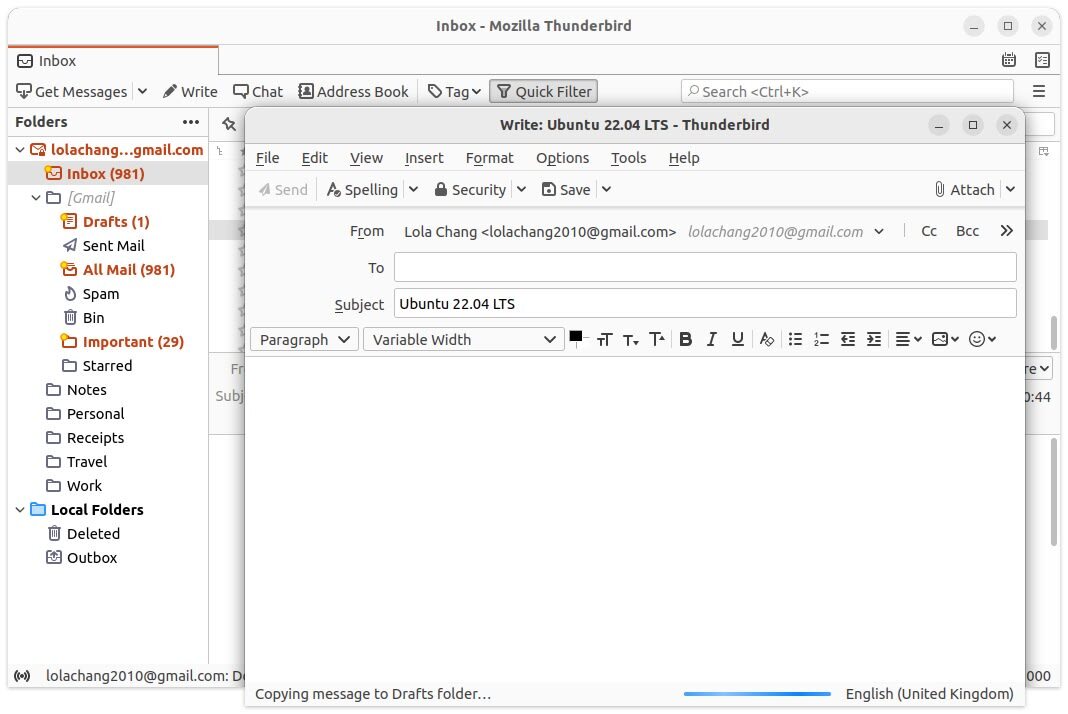1068x714 pixels.
Task: Open the insert emoji smiley menu
Action: pos(981,339)
